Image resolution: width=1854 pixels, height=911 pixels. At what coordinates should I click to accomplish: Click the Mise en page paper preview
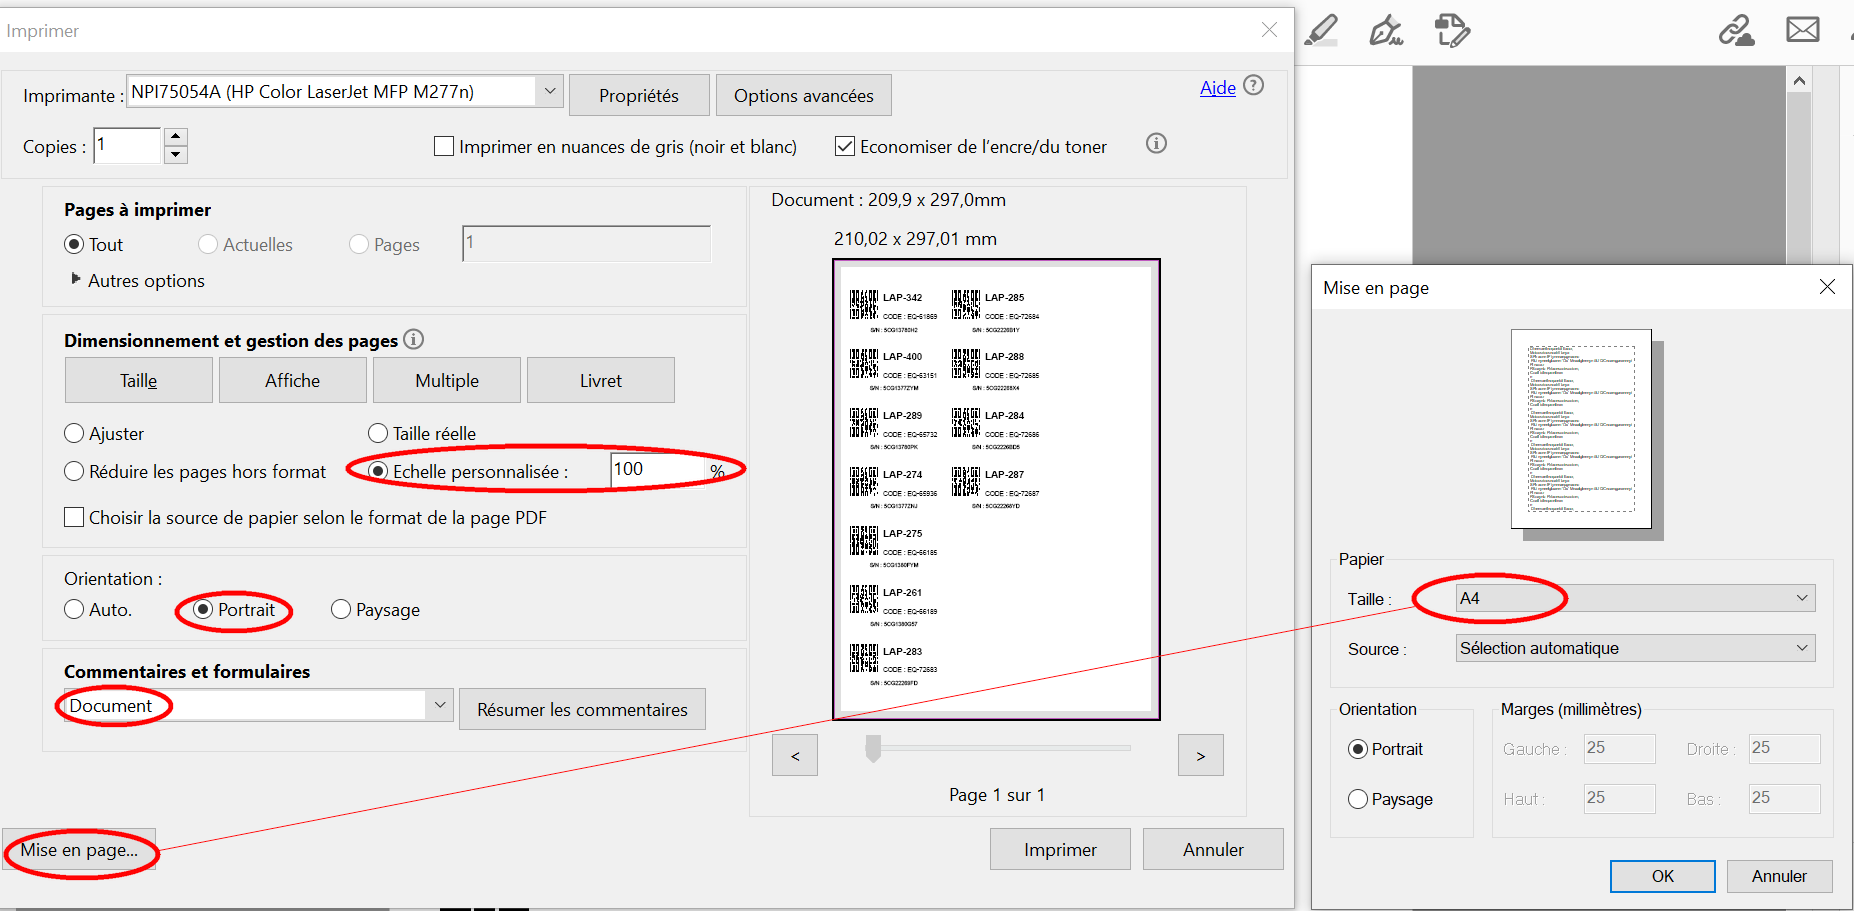click(1581, 429)
